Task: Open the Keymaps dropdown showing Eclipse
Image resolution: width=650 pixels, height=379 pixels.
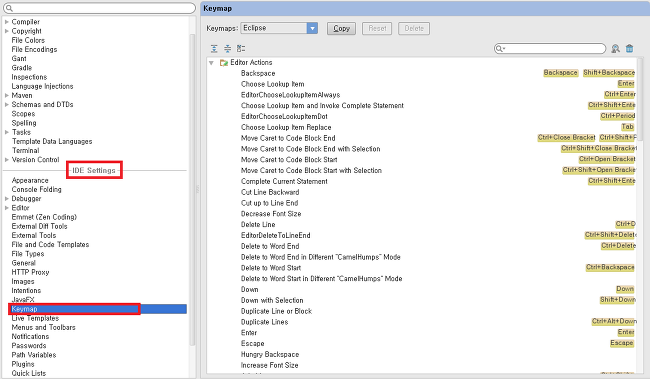Action: click(x=279, y=28)
